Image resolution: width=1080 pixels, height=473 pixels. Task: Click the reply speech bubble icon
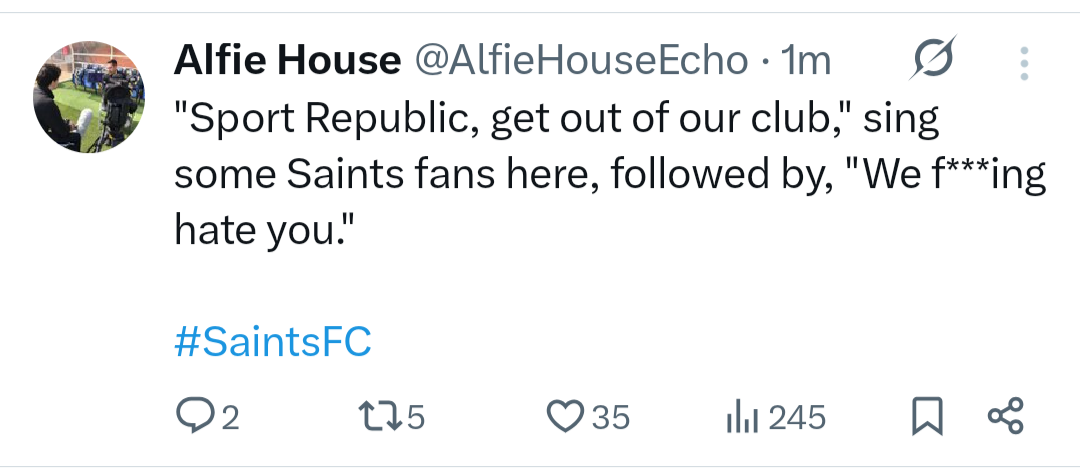192,416
